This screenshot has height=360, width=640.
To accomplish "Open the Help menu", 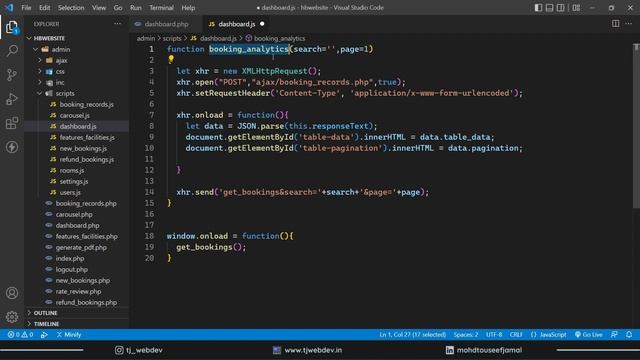I will click(188, 8).
